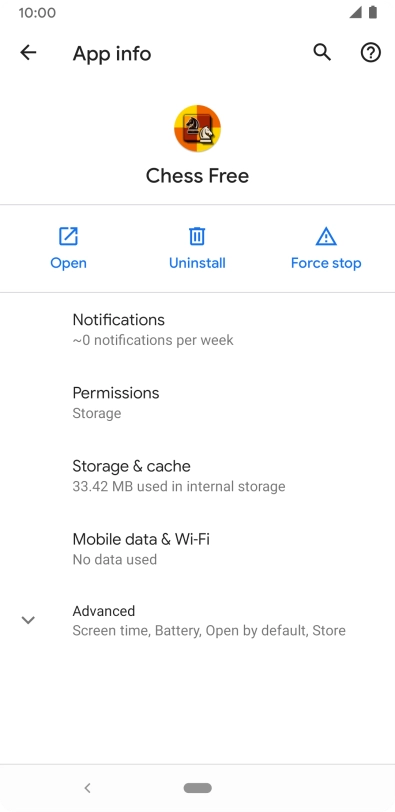Click the Open text label
Image resolution: width=395 pixels, height=812 pixels.
(68, 263)
